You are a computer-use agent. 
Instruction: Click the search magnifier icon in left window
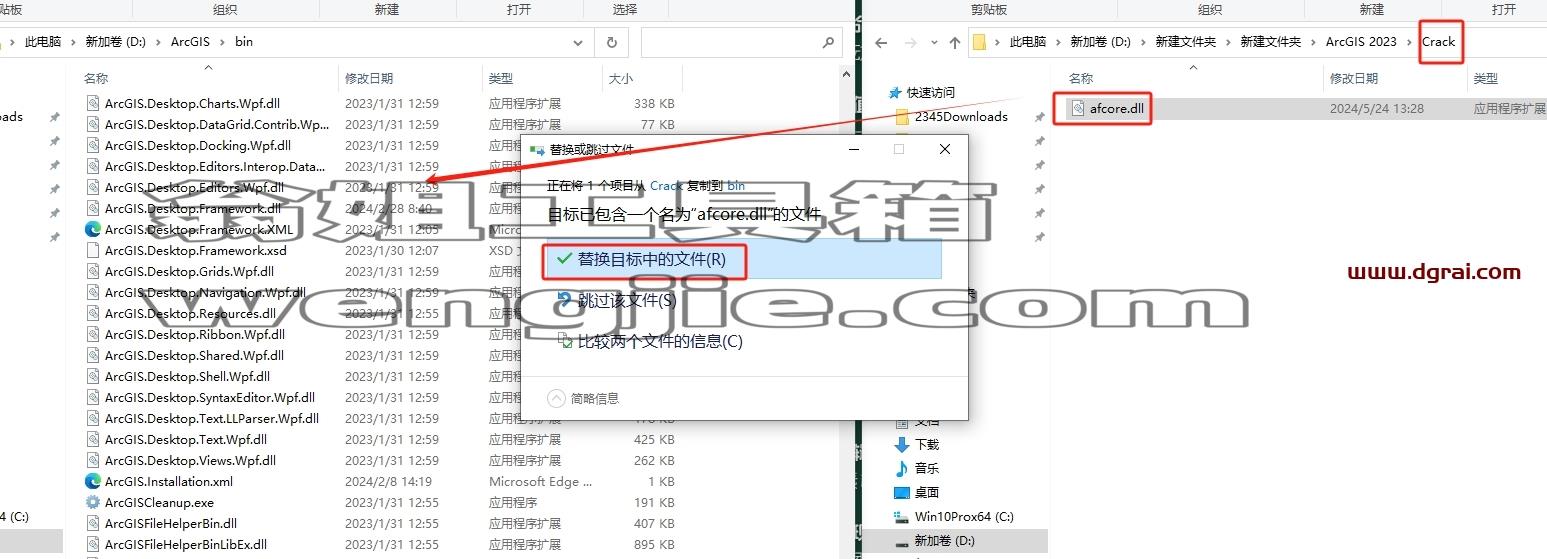[x=828, y=43]
